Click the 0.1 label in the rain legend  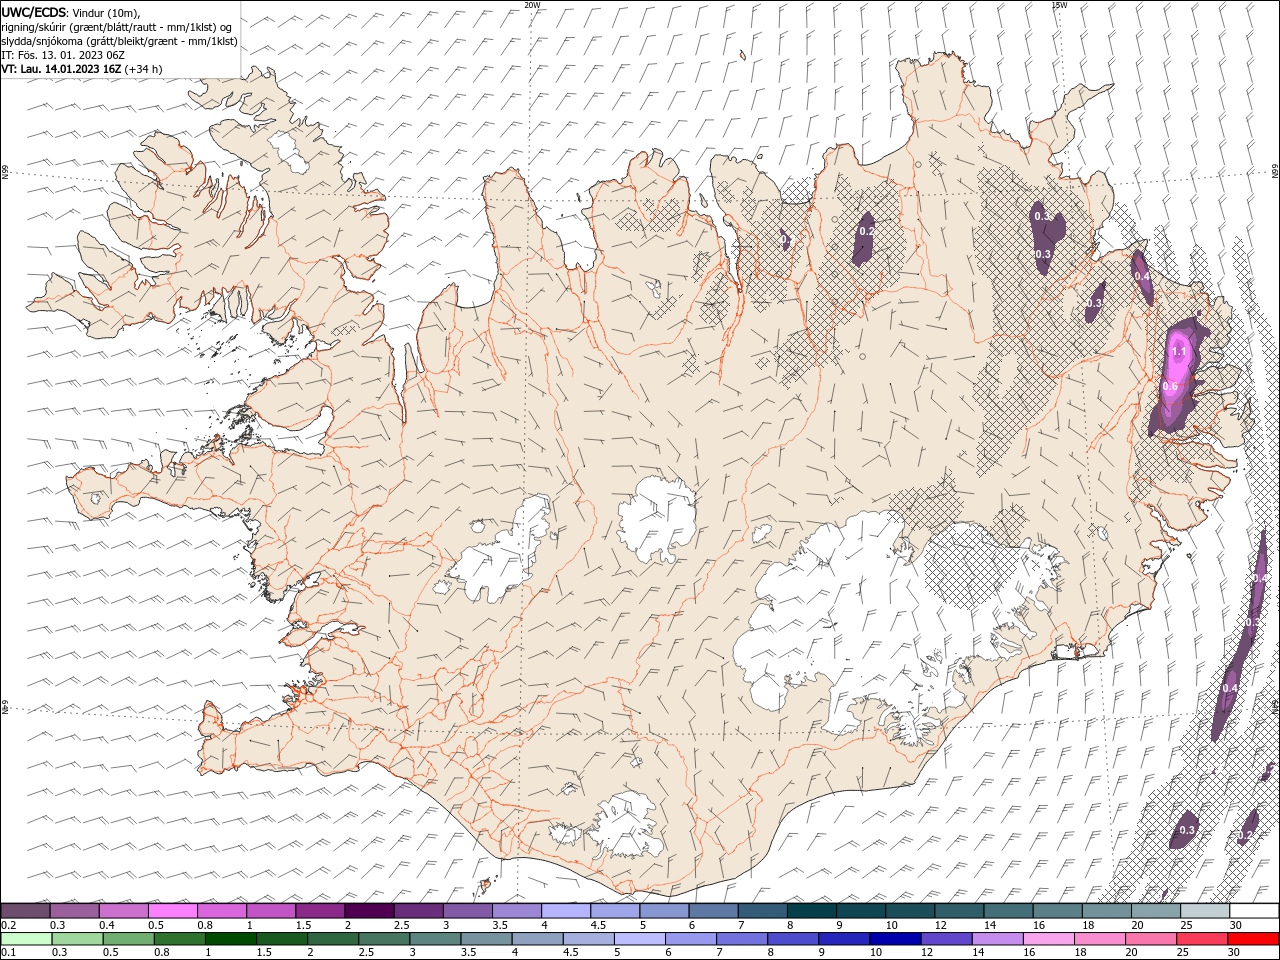9,953
